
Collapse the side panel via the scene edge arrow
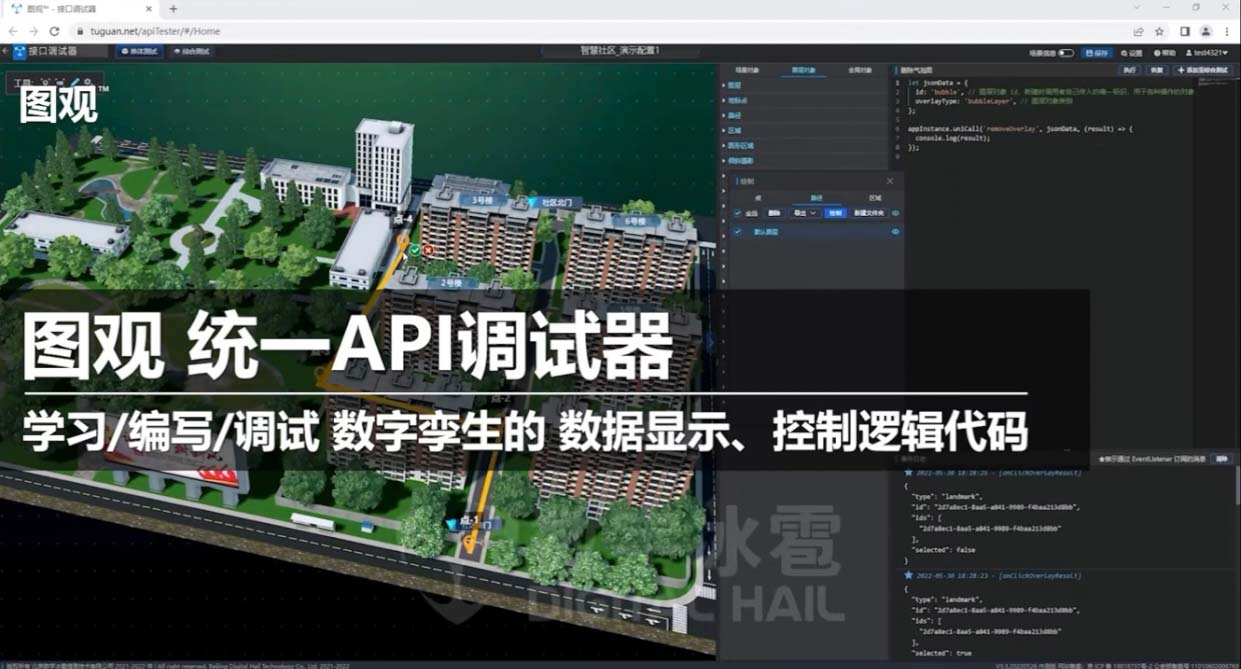[711, 341]
